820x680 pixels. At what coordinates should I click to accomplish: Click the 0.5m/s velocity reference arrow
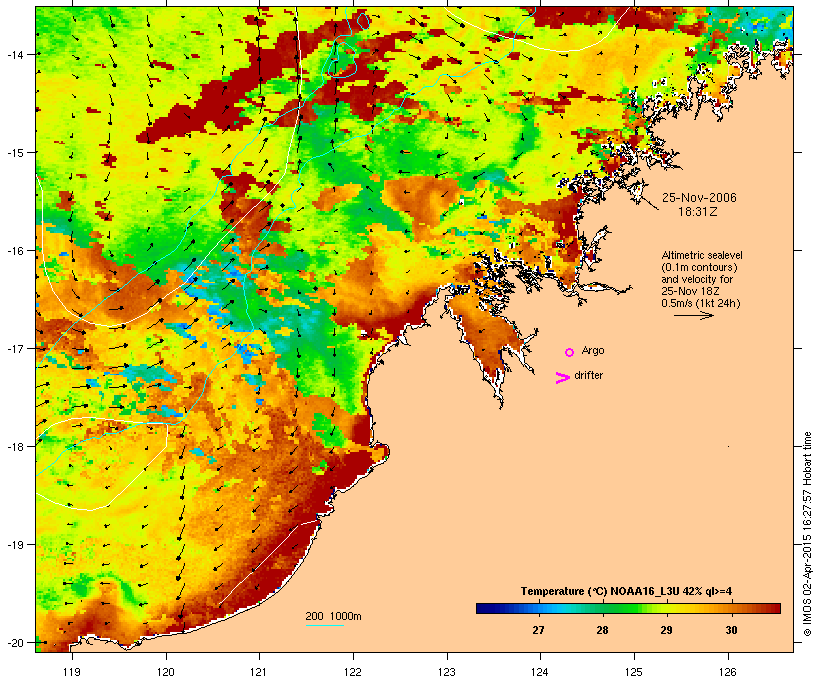click(693, 315)
